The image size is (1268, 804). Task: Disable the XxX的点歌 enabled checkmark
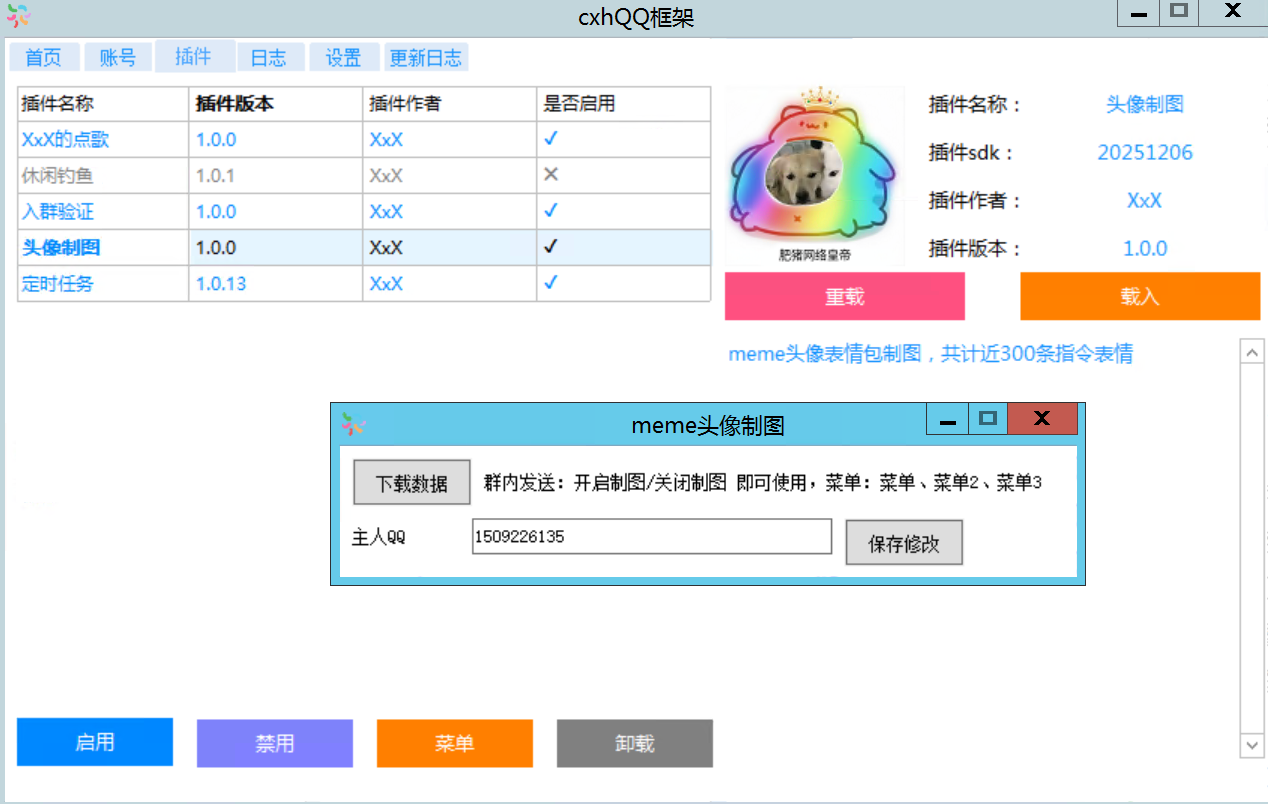(550, 139)
